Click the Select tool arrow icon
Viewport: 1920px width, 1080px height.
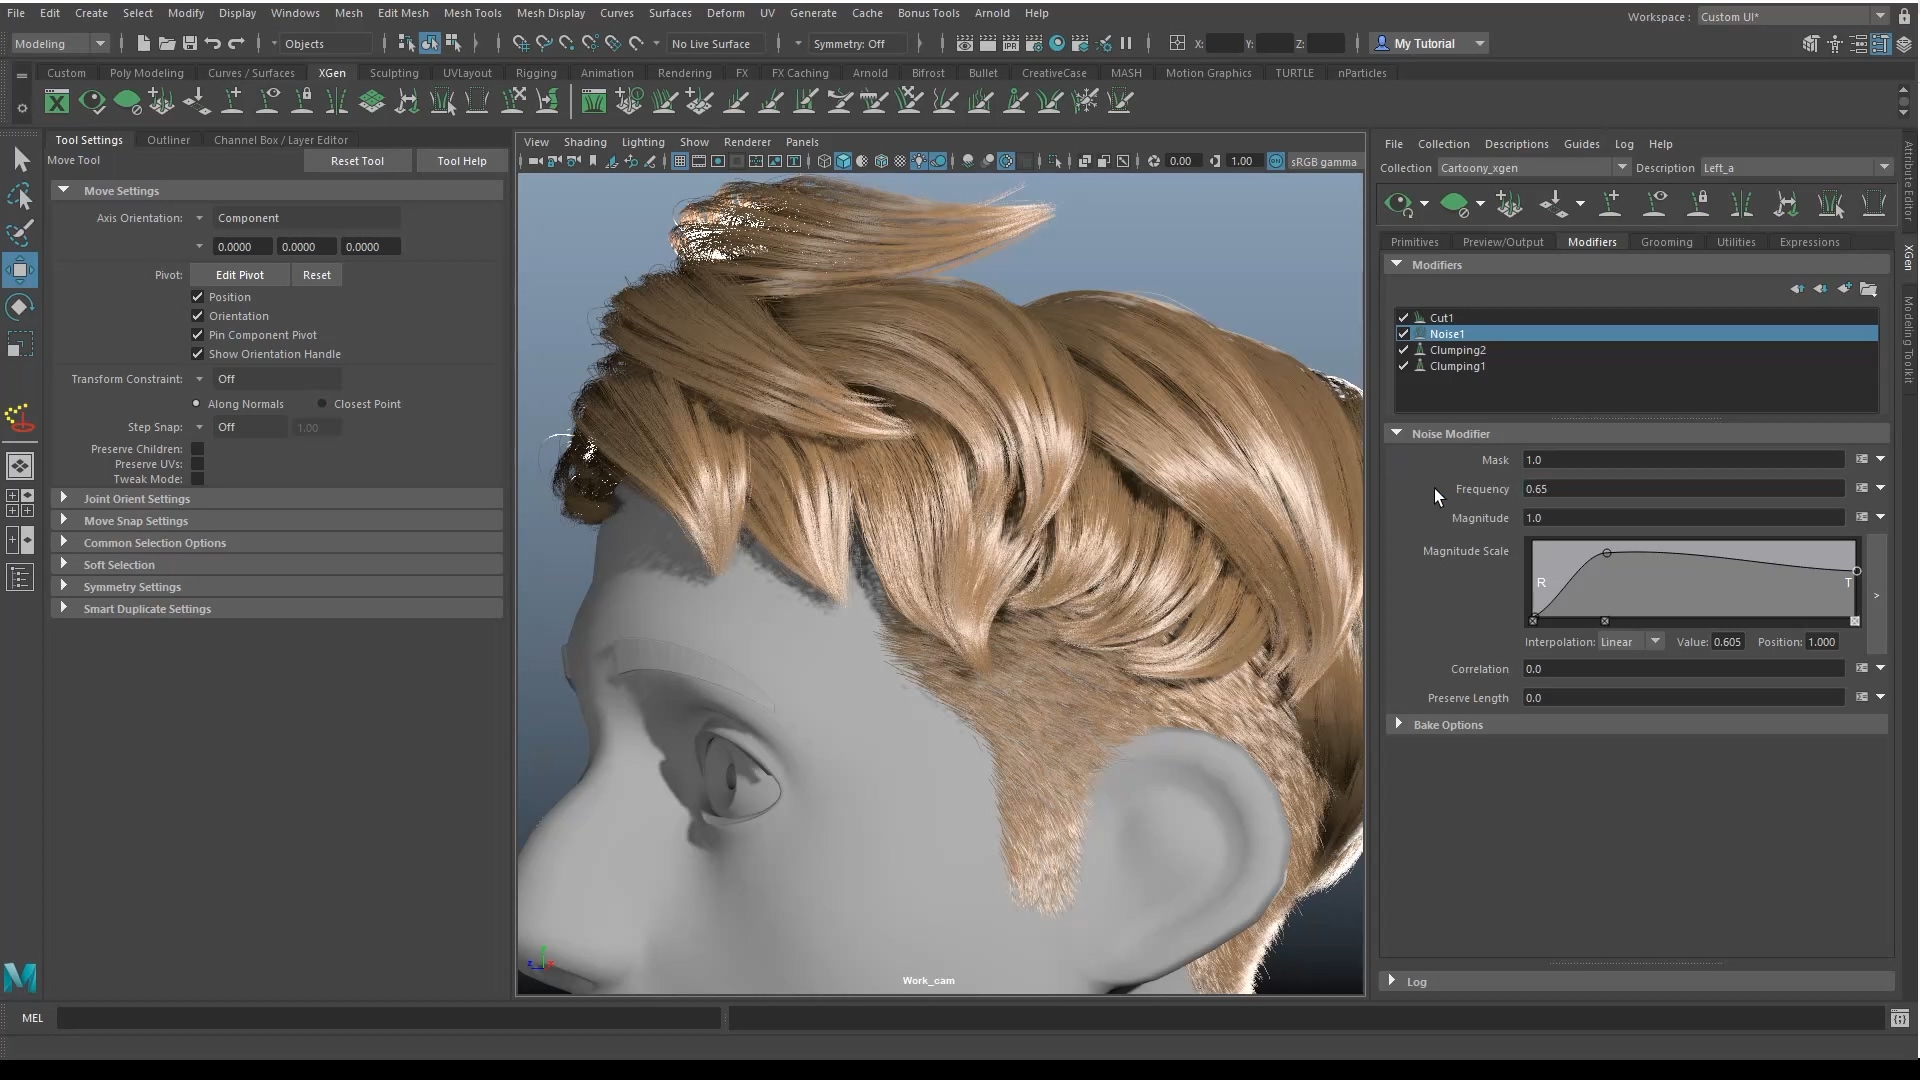[x=20, y=160]
